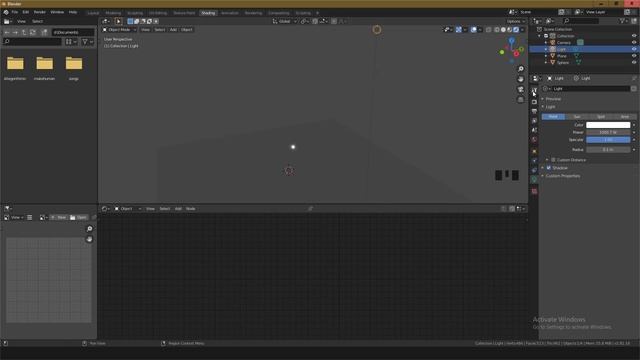Click the outliner search field

pos(581,21)
